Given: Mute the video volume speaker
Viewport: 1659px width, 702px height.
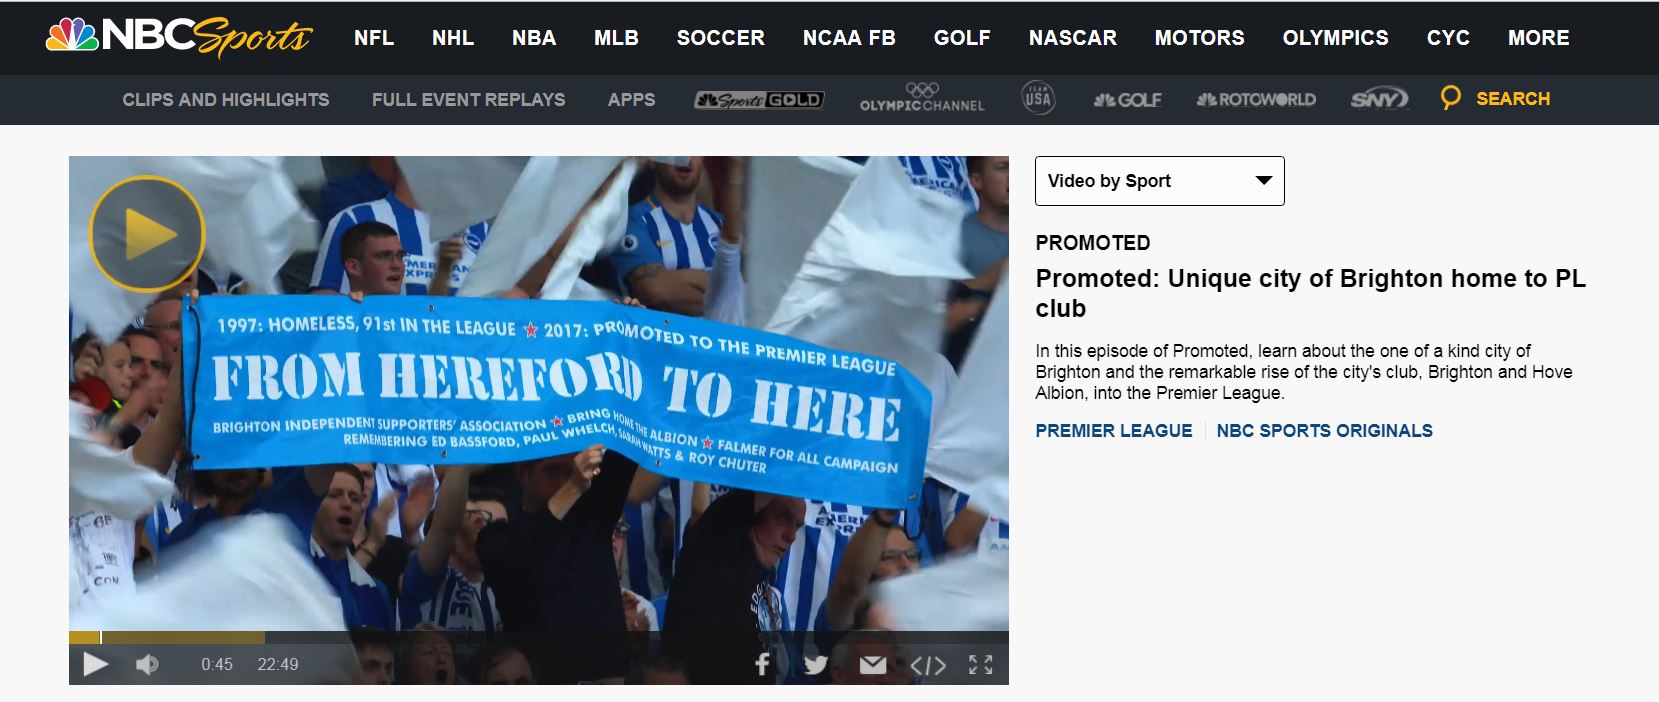Looking at the screenshot, I should coord(147,664).
